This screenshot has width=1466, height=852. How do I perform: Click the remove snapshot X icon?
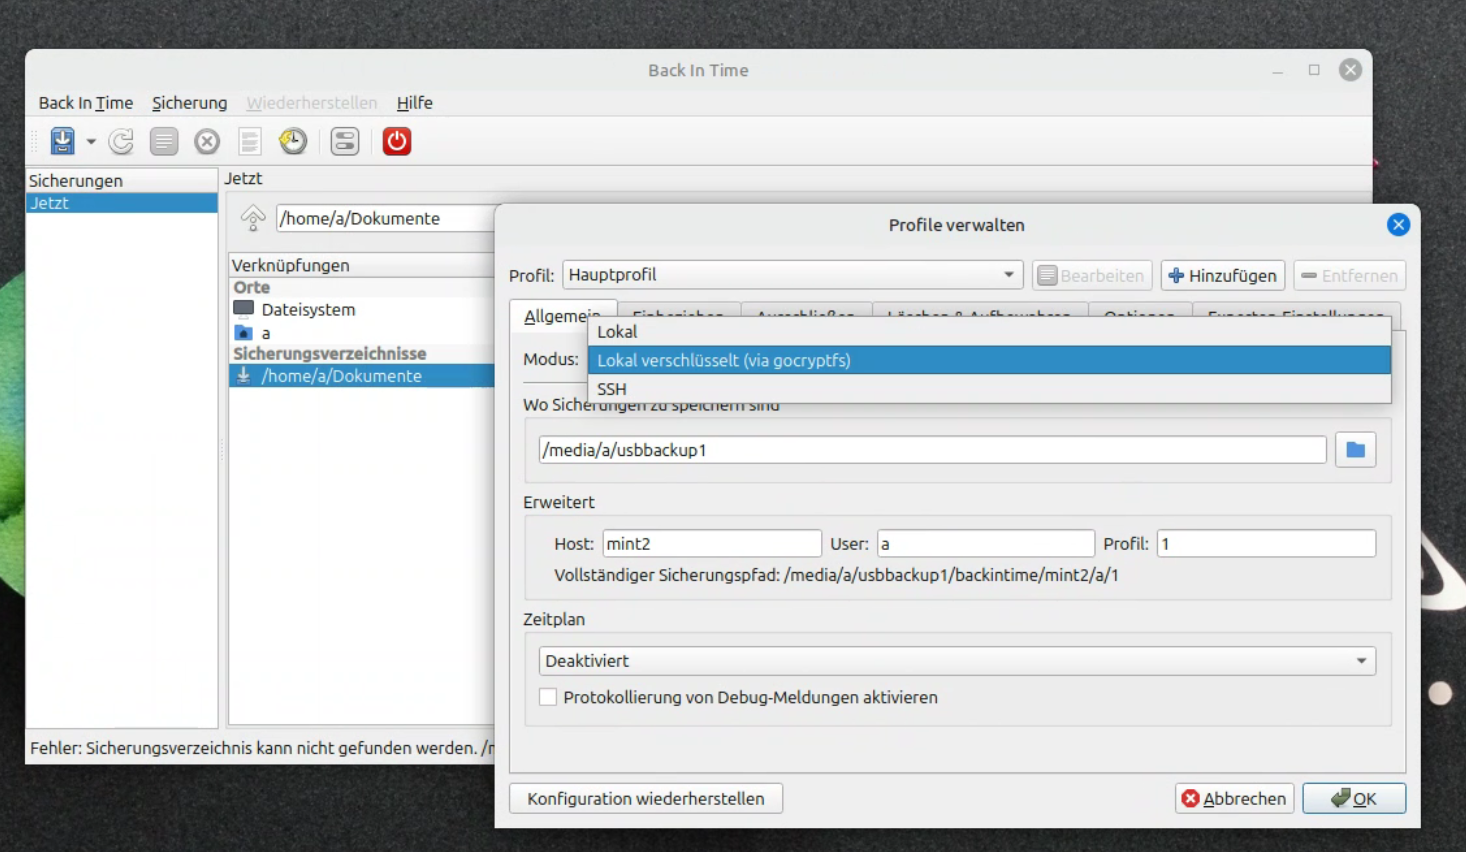tap(207, 141)
